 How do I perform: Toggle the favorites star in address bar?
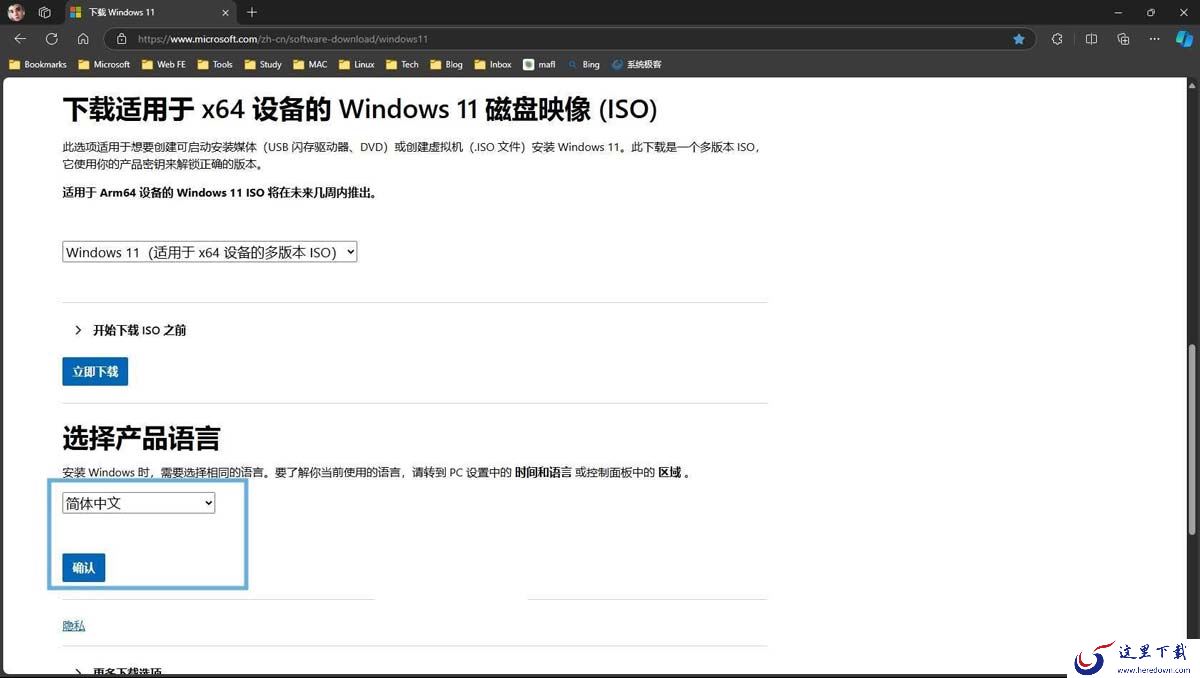[x=1019, y=39]
